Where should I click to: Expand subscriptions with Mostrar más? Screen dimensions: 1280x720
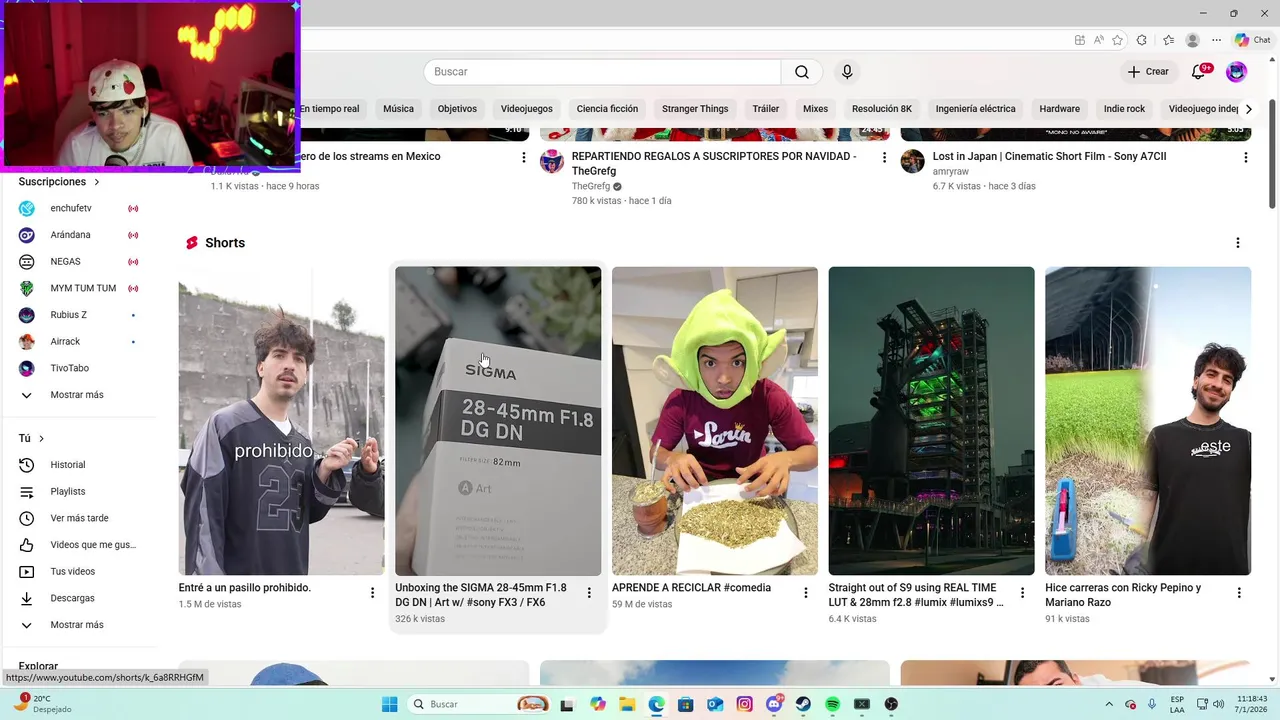78,395
